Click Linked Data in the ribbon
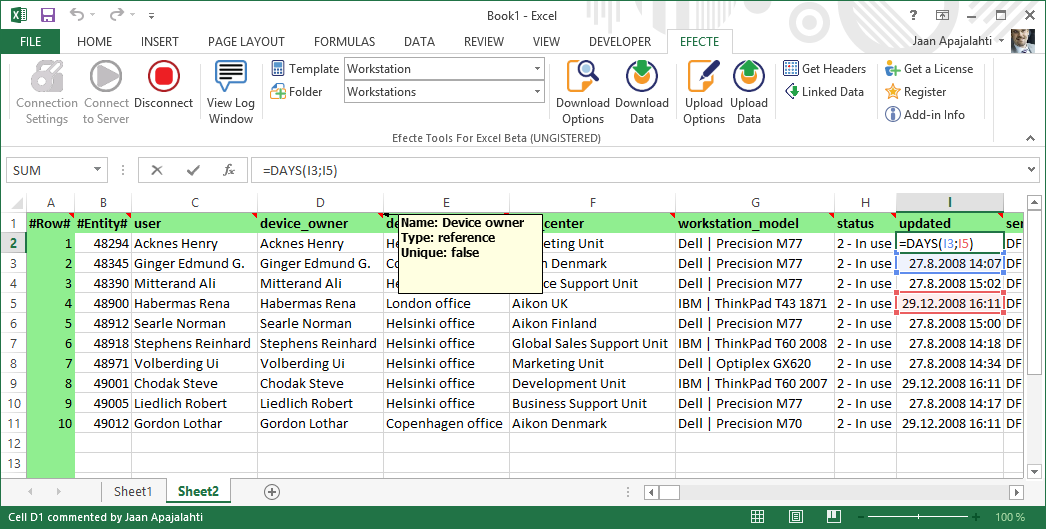Screen dimensions: 1046x529 point(824,92)
